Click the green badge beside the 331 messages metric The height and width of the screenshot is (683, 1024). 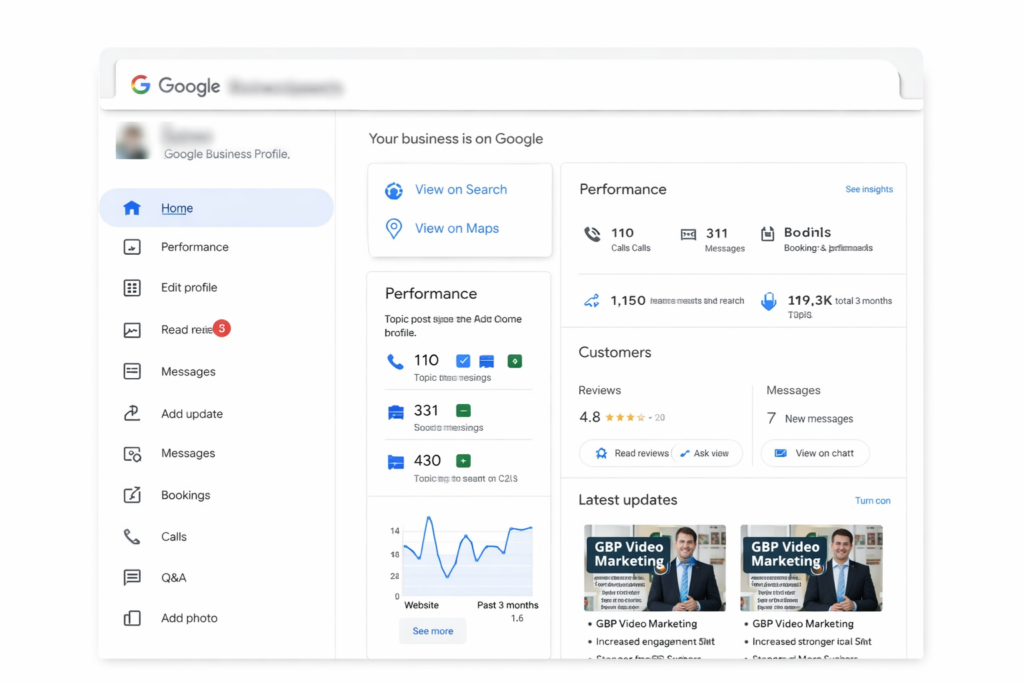[x=462, y=409]
